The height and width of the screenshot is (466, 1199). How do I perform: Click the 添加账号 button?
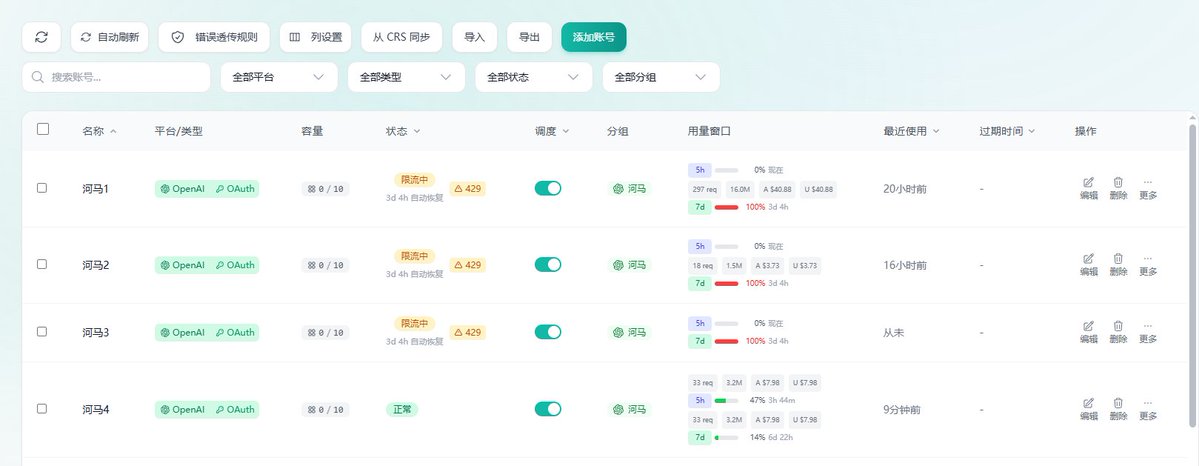click(x=593, y=37)
